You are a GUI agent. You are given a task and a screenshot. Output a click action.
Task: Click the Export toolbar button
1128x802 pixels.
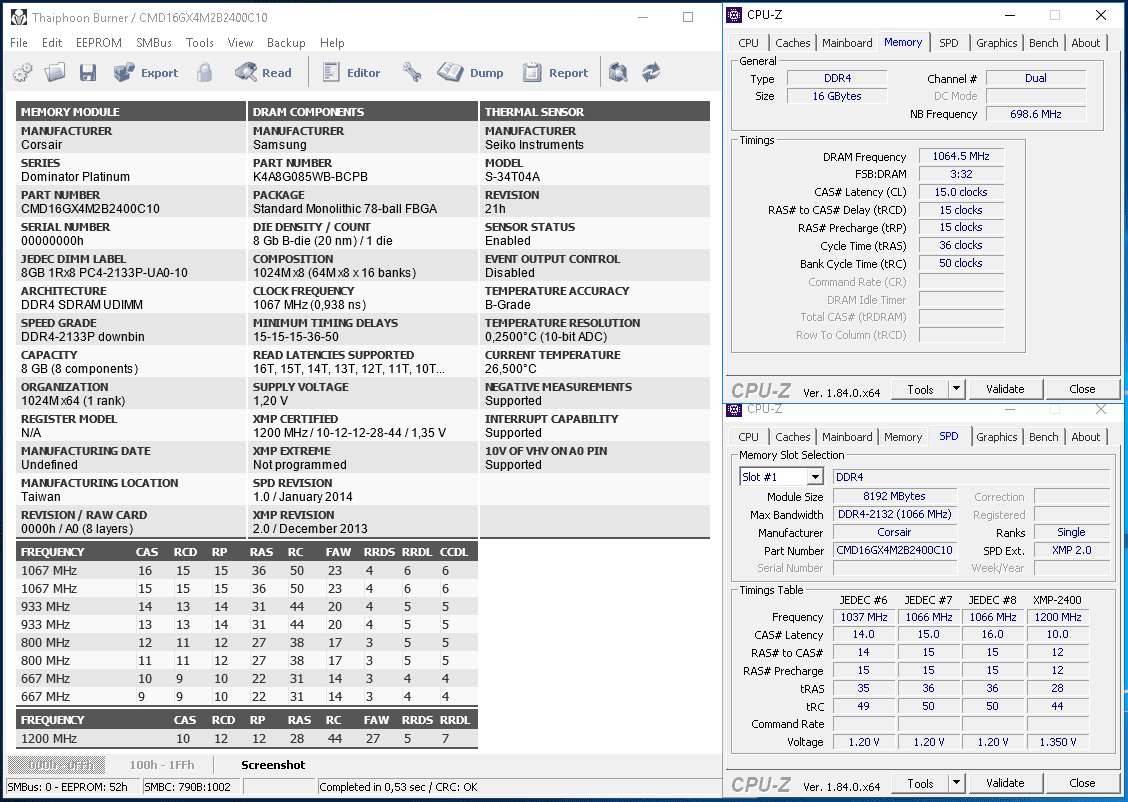[146, 73]
